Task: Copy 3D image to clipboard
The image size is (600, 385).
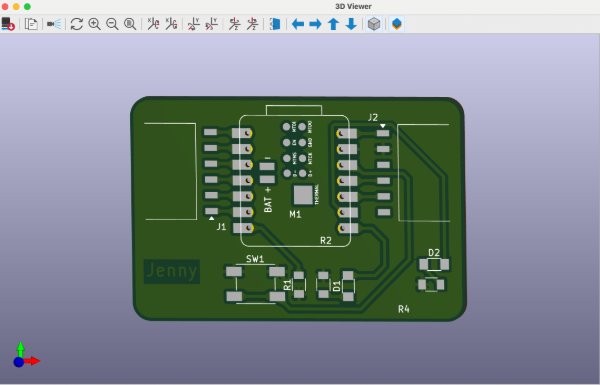Action: 31,24
